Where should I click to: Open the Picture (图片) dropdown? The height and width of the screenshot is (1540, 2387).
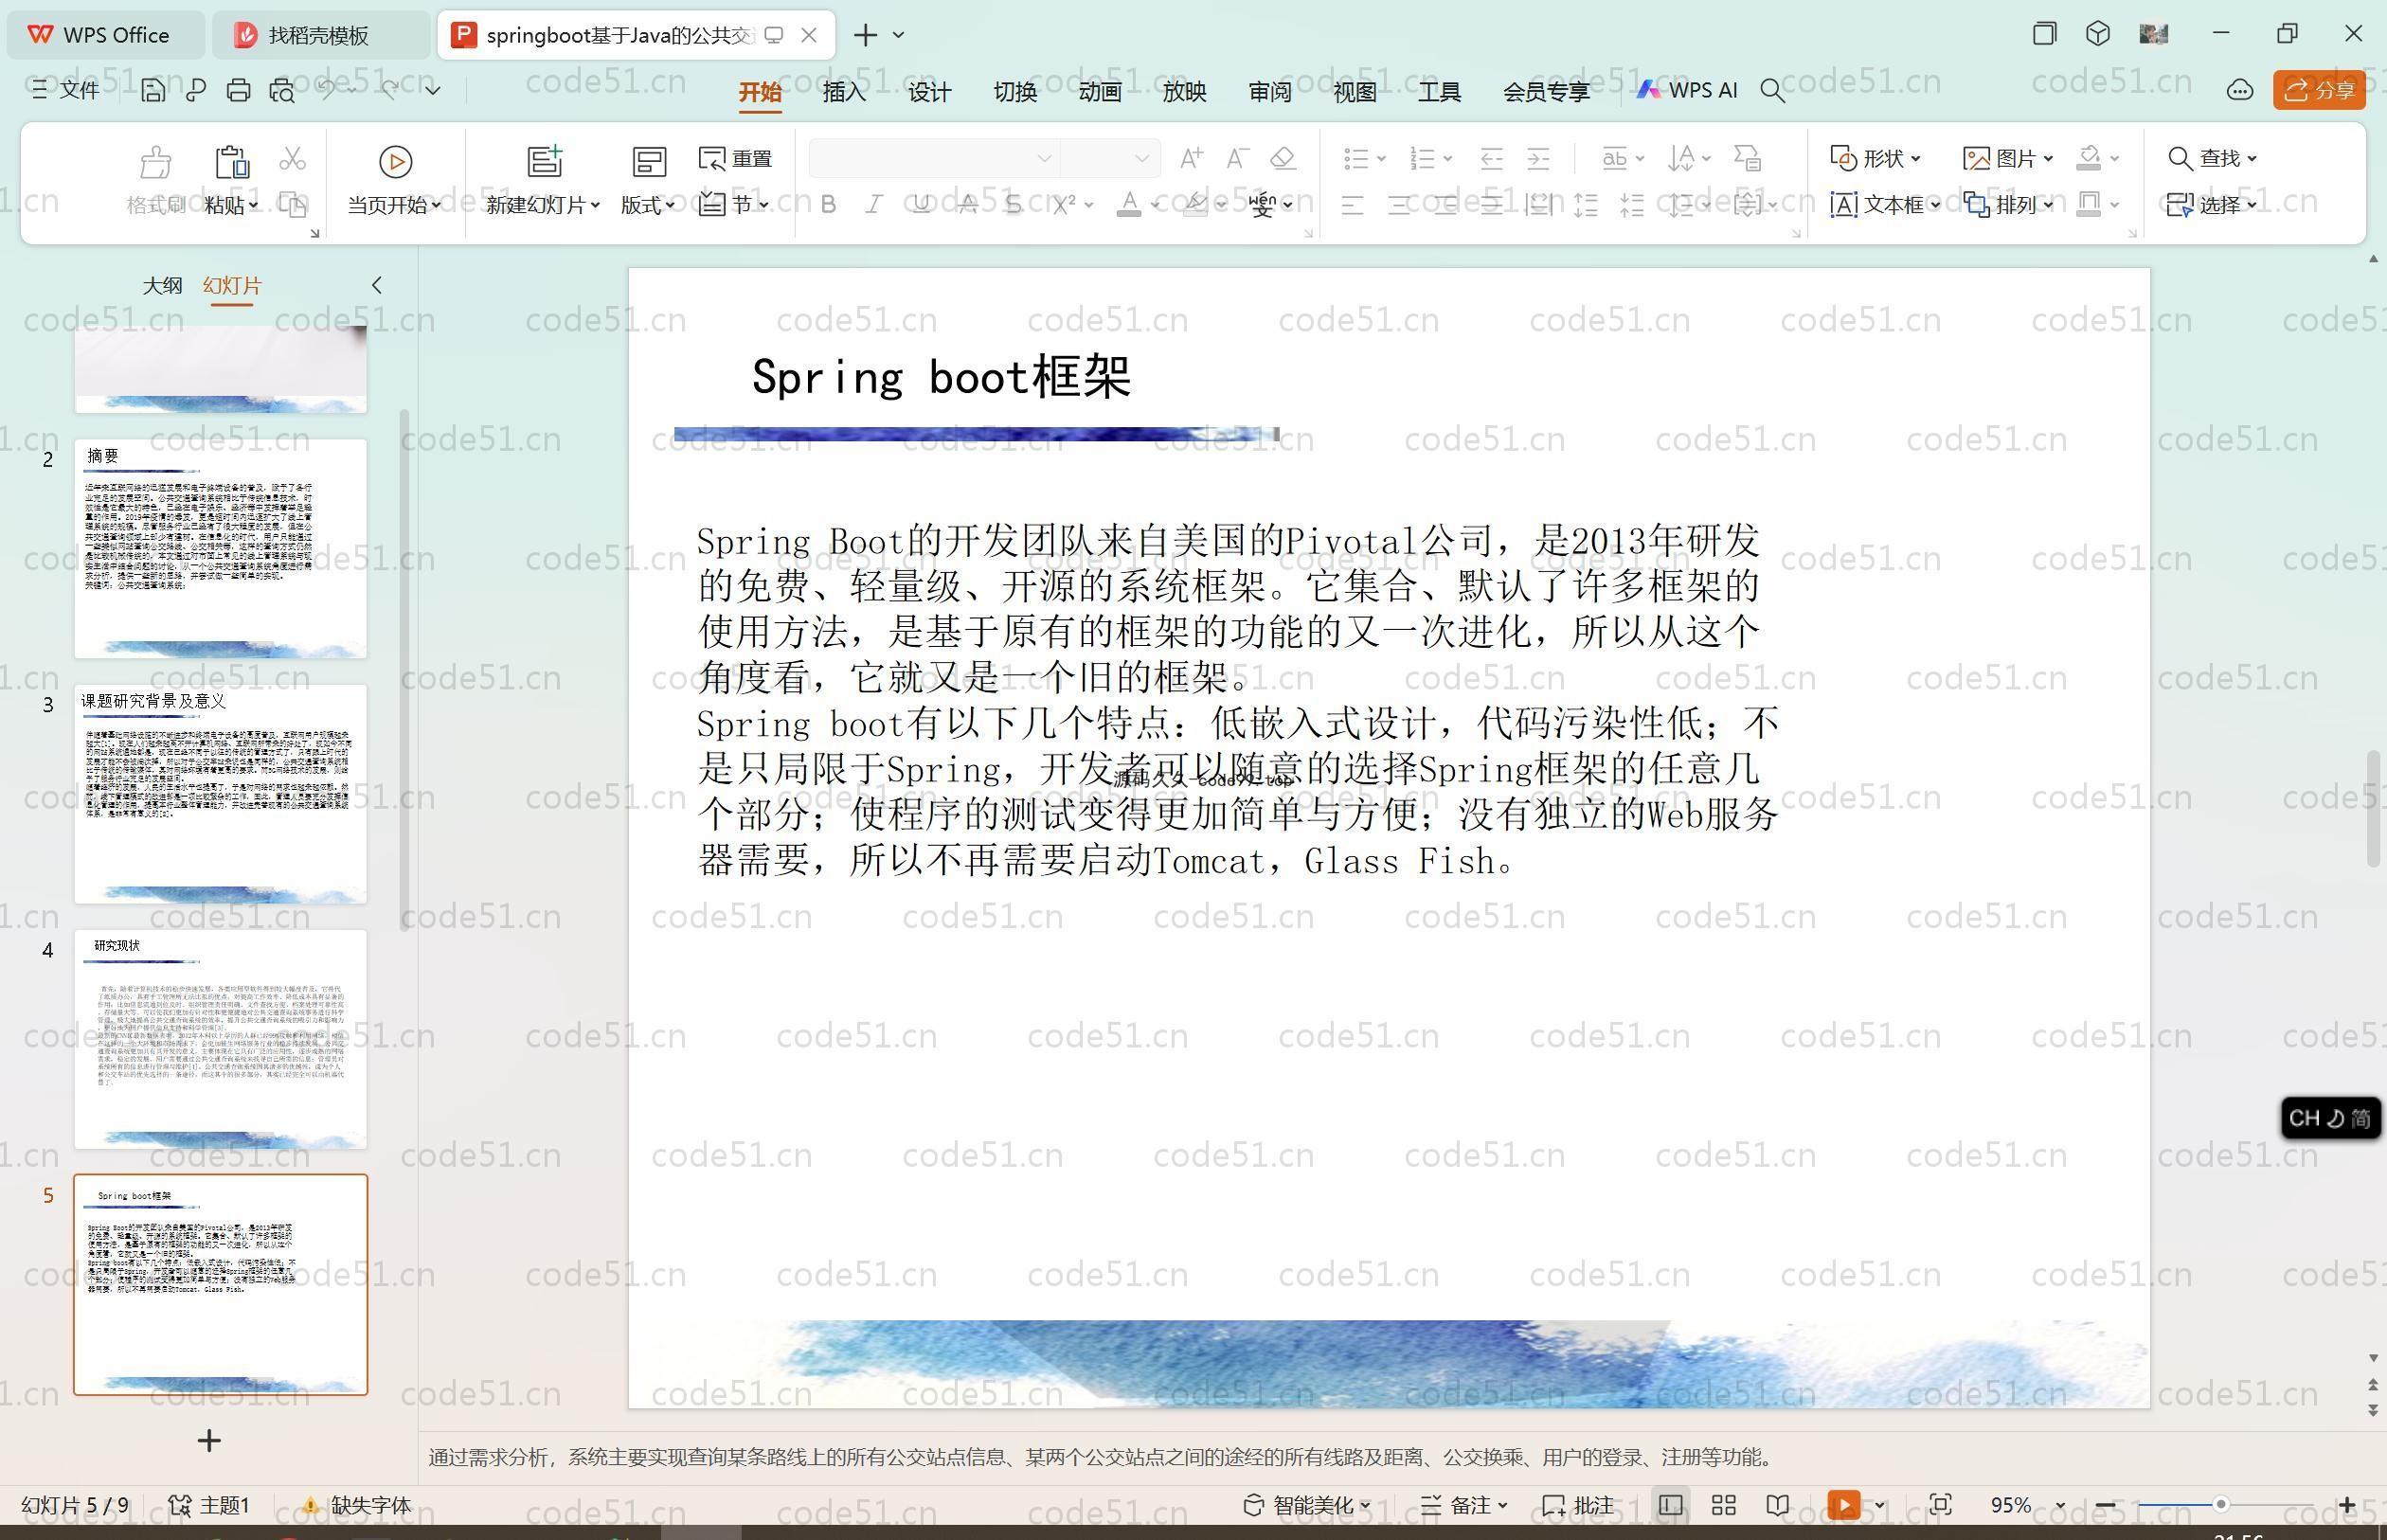2009,158
